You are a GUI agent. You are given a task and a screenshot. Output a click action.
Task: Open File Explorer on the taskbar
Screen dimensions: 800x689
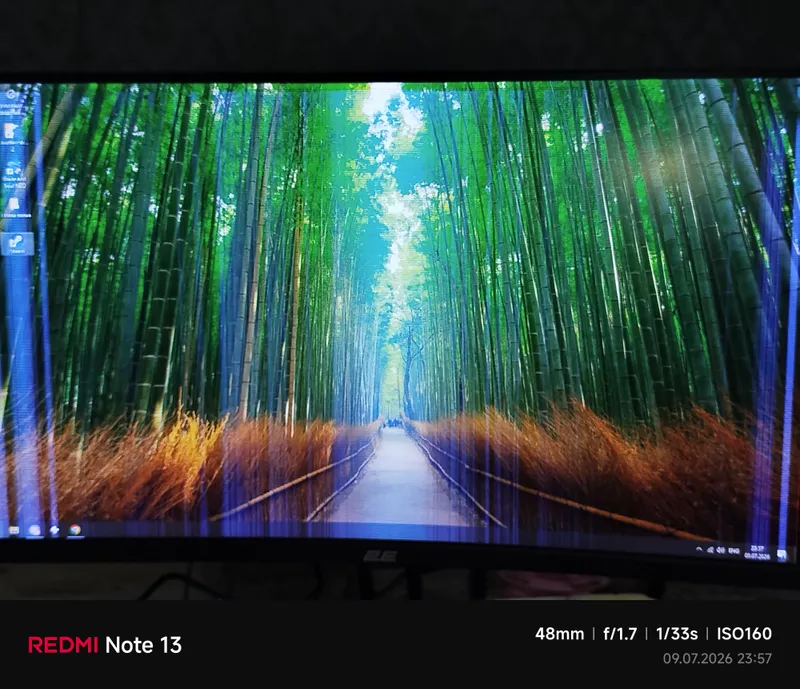pos(14,530)
